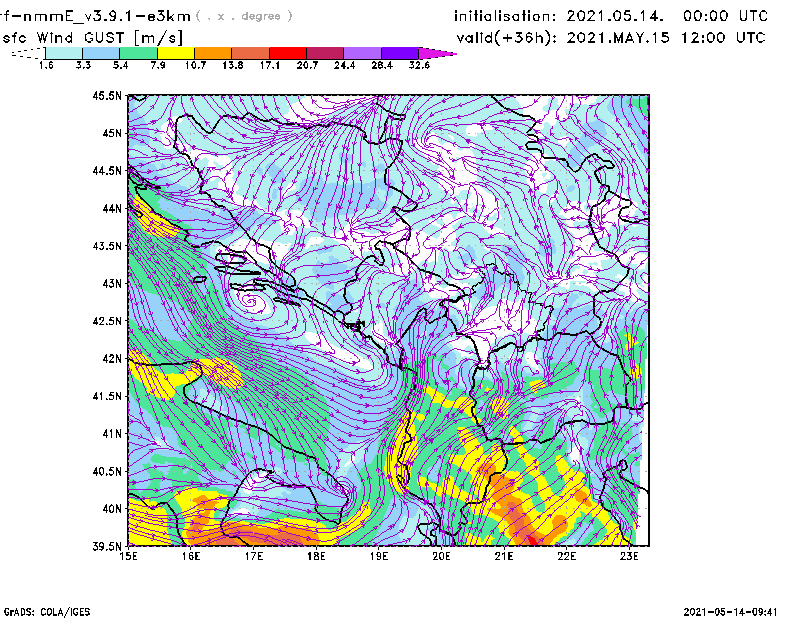
Task: Click the legend value 20.7
Action: pos(307,65)
